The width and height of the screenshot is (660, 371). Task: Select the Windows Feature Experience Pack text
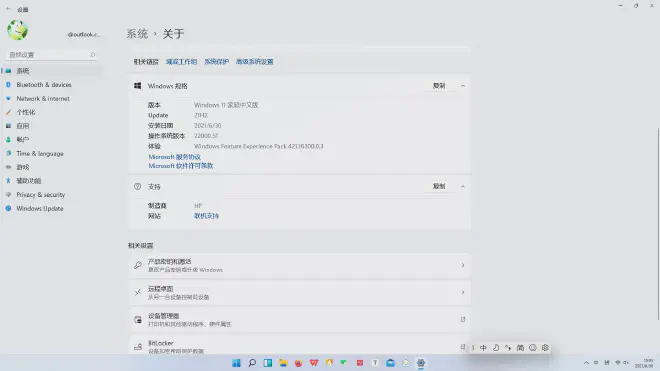coord(258,147)
